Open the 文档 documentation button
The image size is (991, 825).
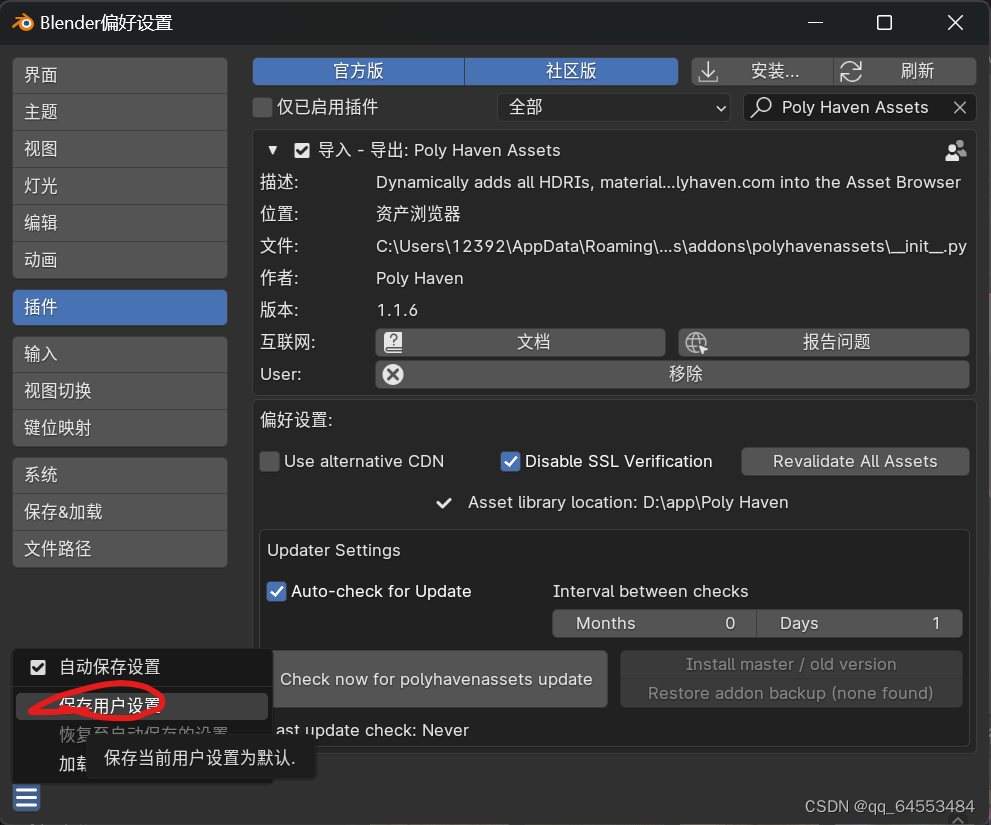click(x=520, y=343)
